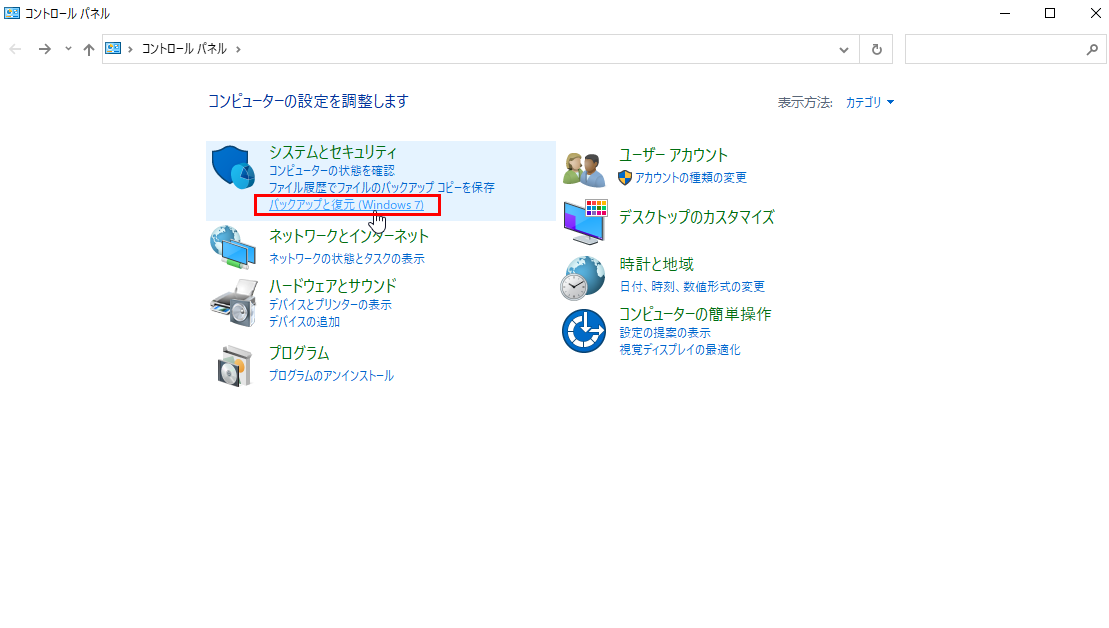
Task: Close the Control Panel window
Action: (1096, 13)
